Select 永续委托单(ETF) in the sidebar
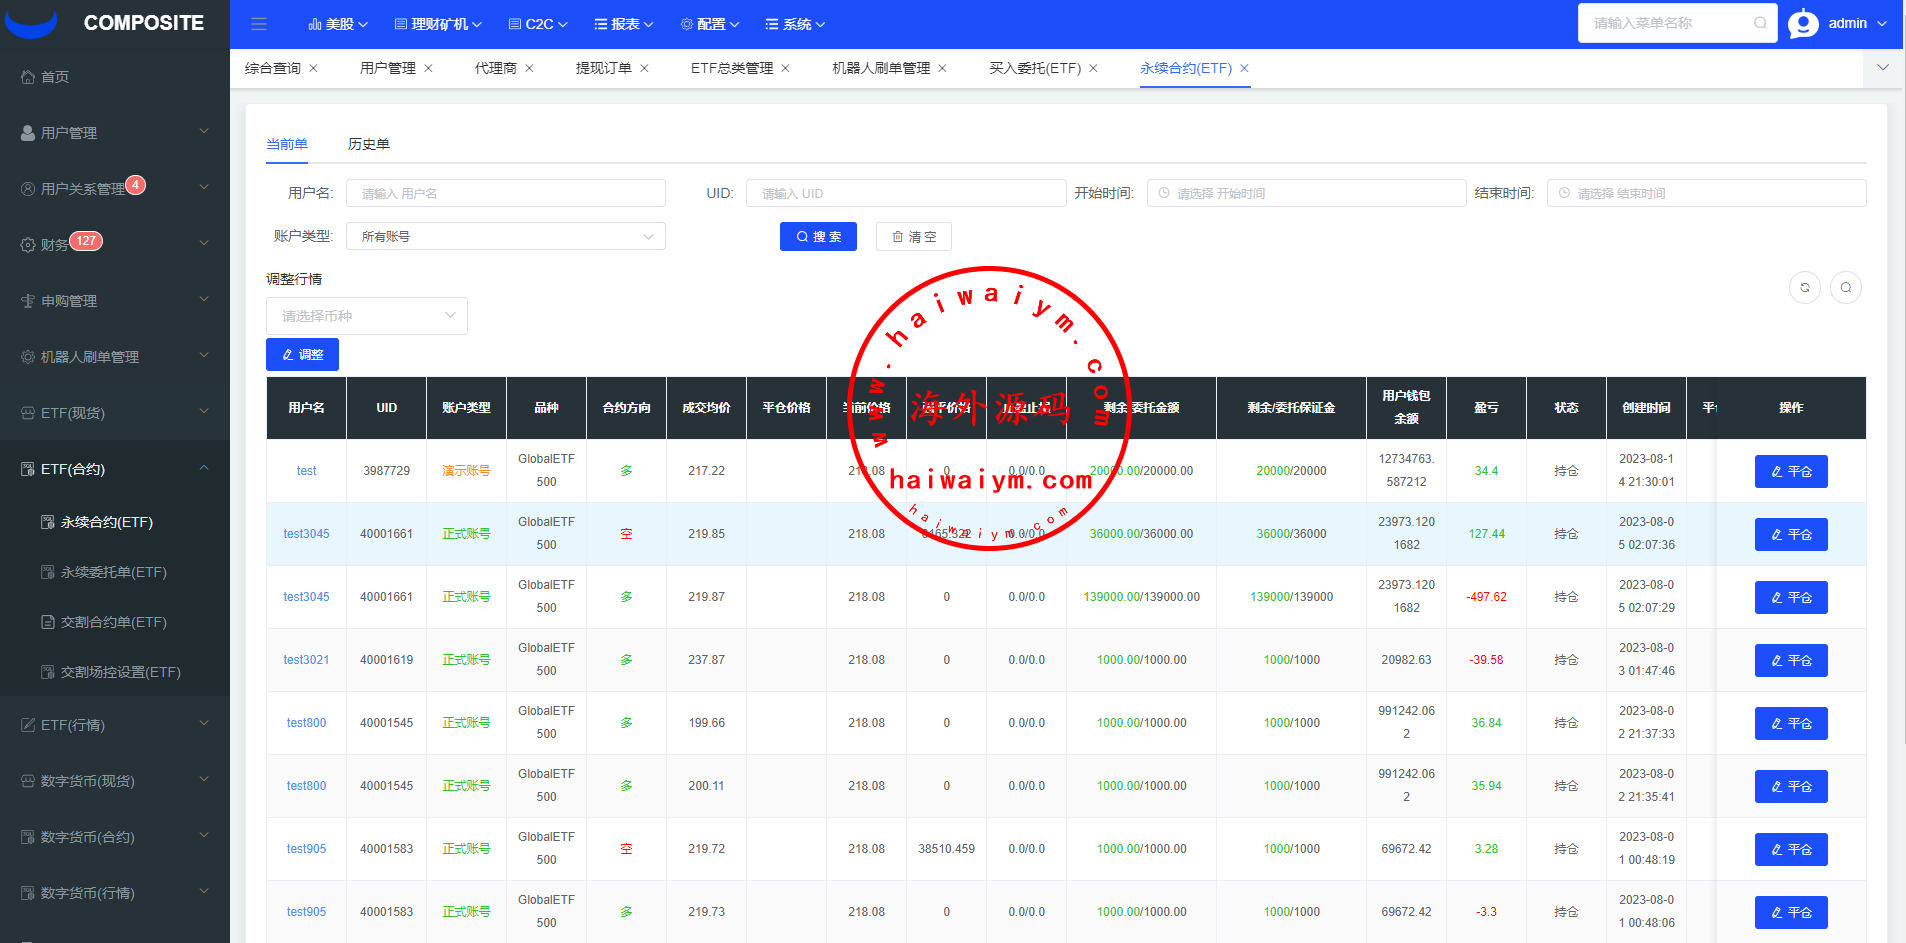 [113, 572]
